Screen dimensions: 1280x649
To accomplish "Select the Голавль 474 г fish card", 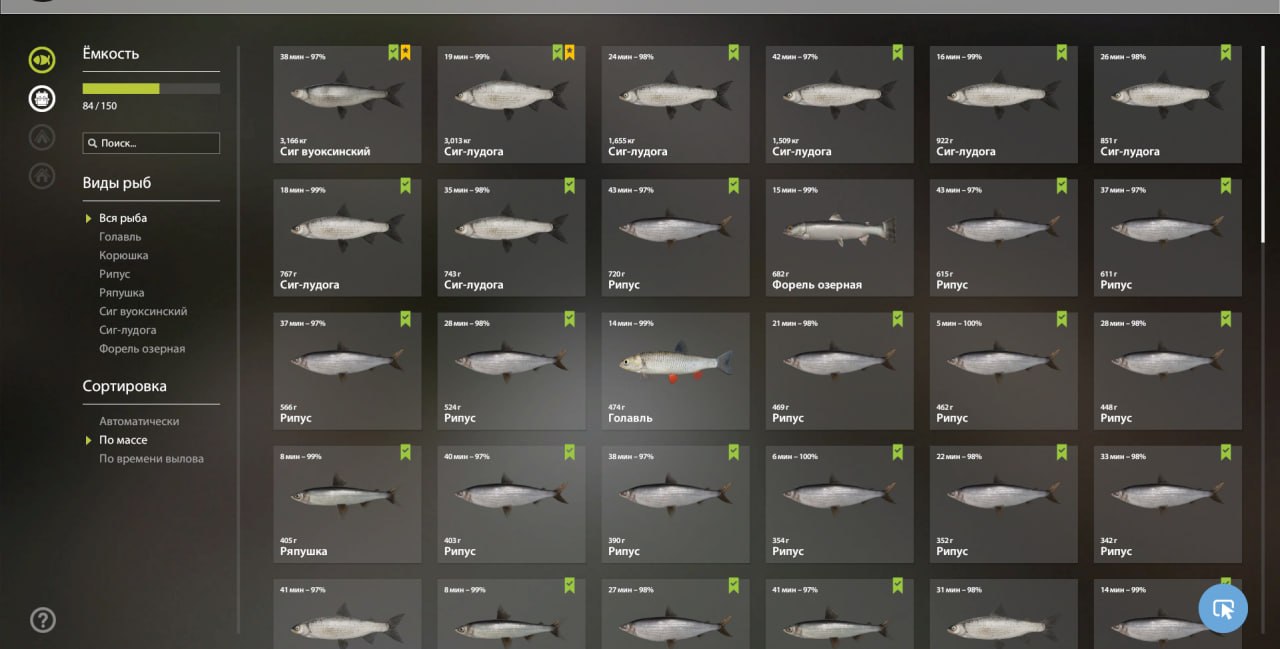I will pyautogui.click(x=675, y=371).
